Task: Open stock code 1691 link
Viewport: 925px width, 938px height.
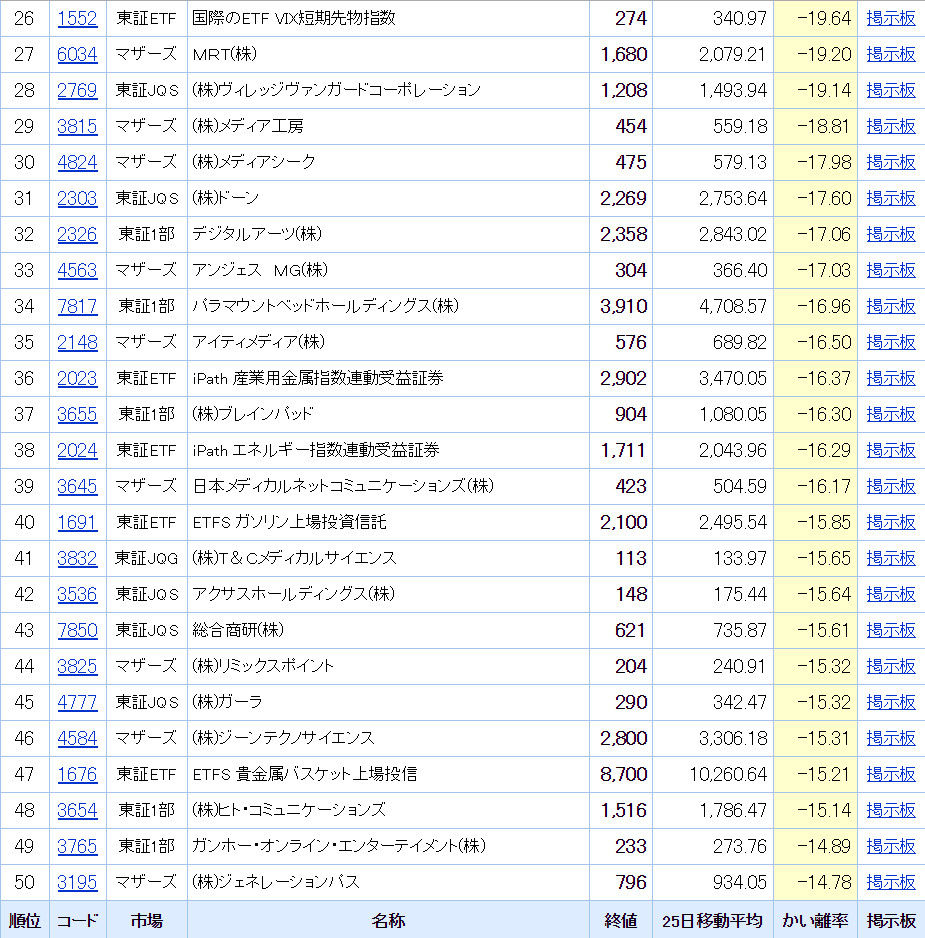Action: tap(77, 522)
